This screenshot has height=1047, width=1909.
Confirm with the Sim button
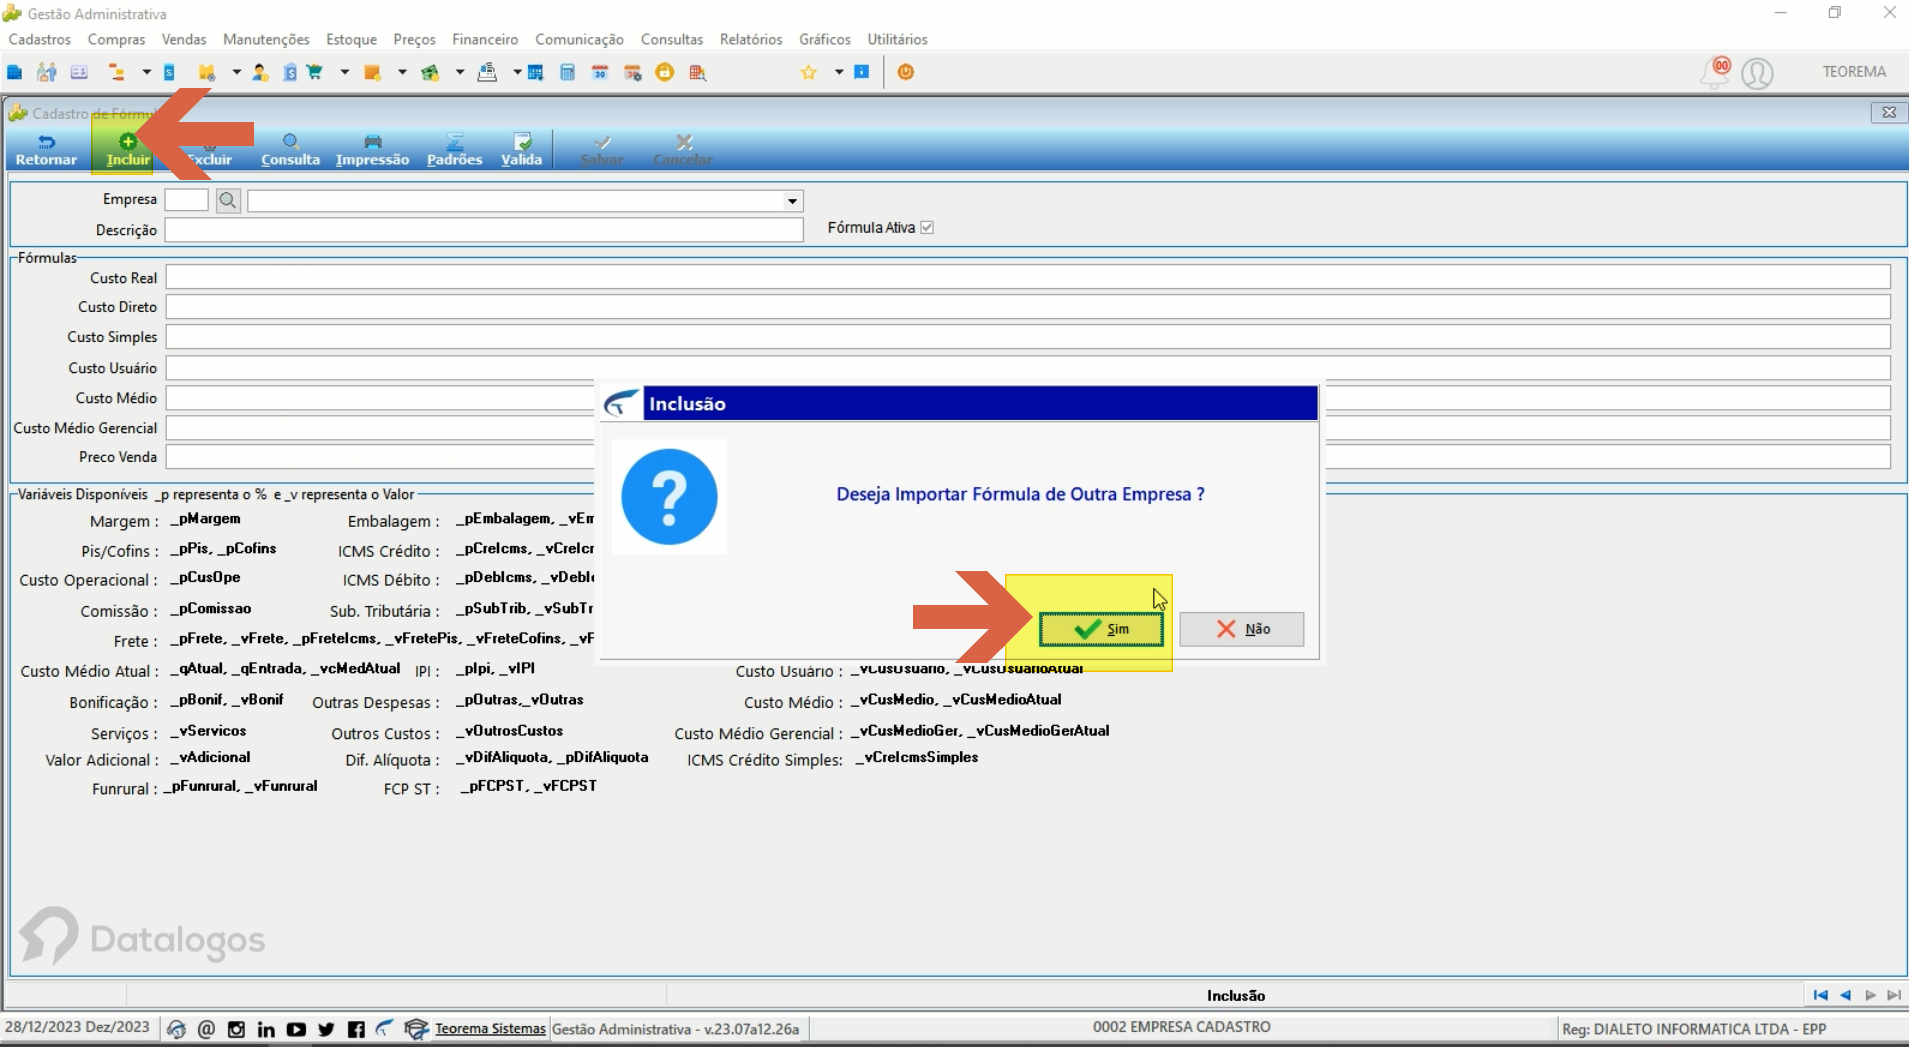pyautogui.click(x=1101, y=629)
